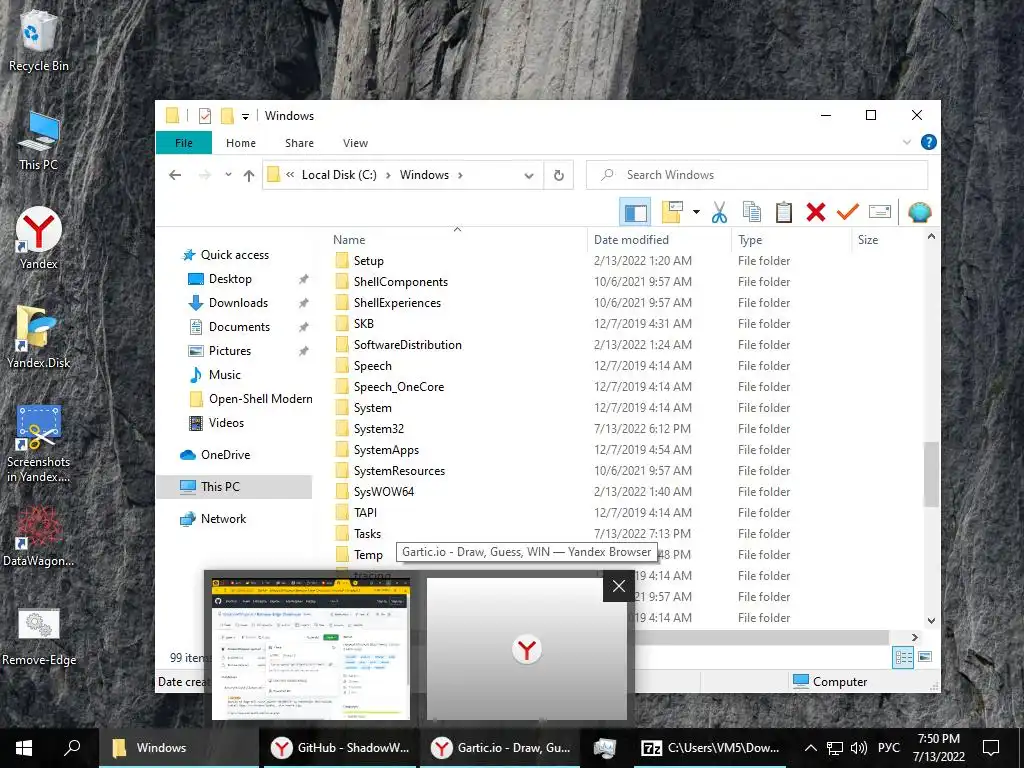The image size is (1024, 768).
Task: Click the Remove-Edge desktop icon
Action: click(39, 636)
